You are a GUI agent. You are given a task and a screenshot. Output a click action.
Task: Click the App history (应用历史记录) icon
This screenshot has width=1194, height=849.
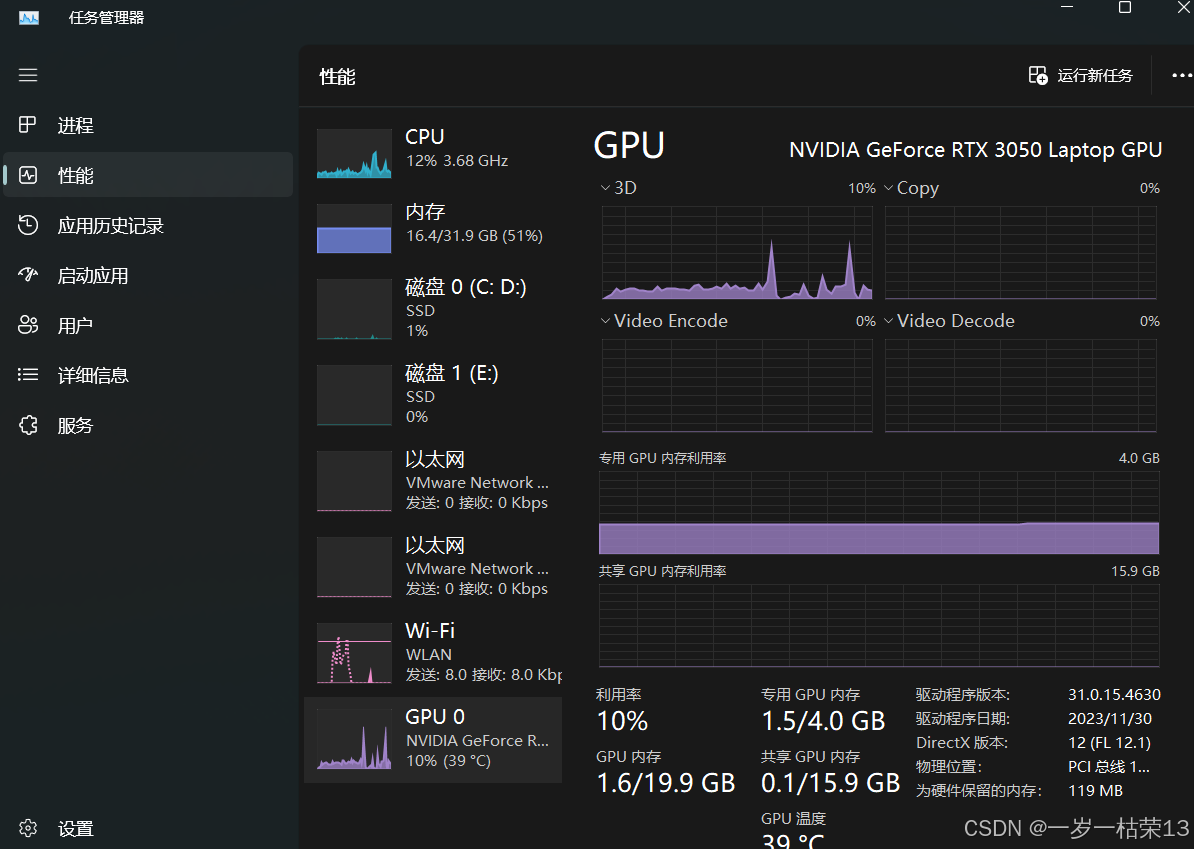pyautogui.click(x=28, y=225)
